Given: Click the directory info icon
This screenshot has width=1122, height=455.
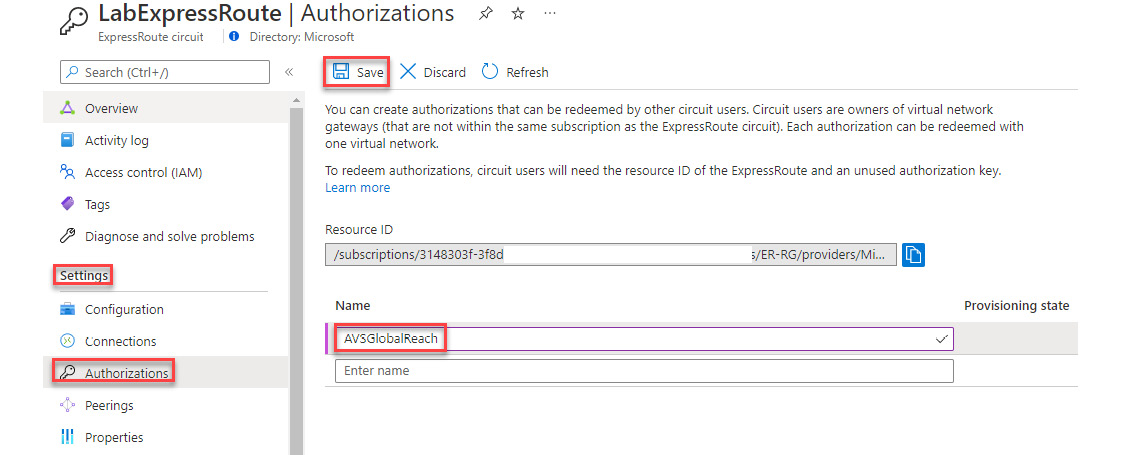Looking at the screenshot, I should point(234,36).
